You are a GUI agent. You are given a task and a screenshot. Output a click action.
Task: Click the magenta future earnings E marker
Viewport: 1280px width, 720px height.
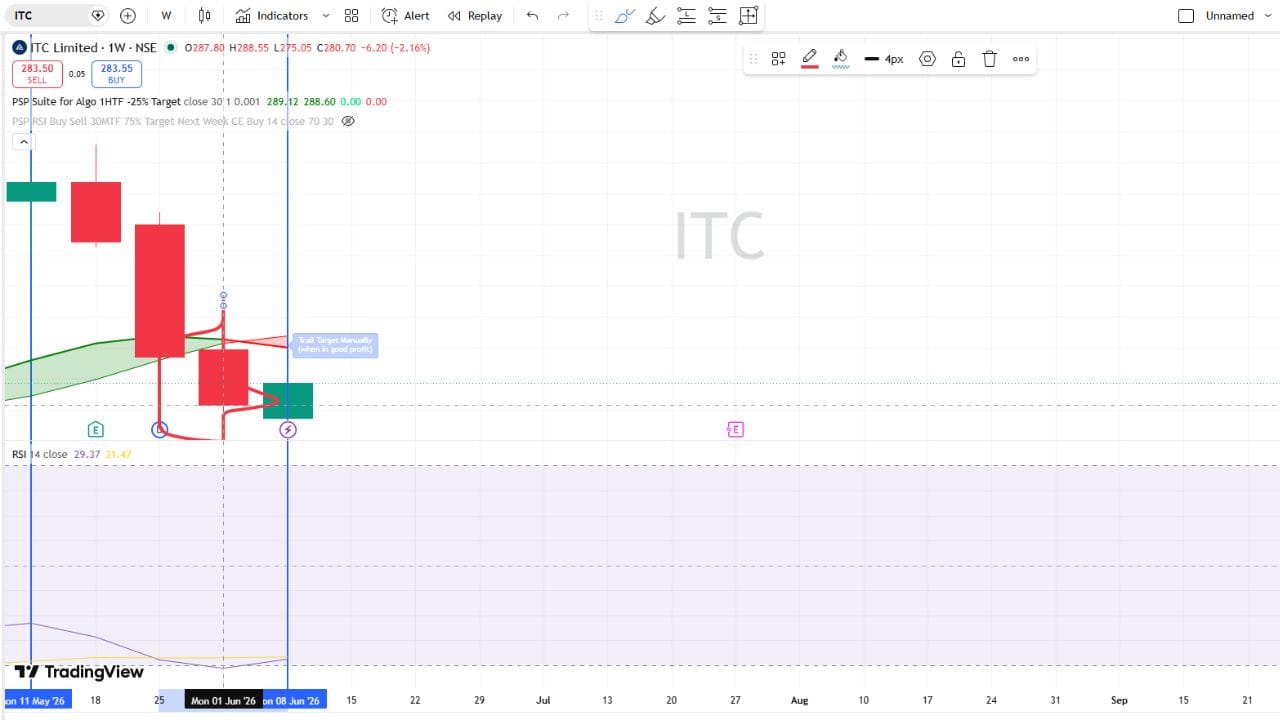tap(735, 430)
